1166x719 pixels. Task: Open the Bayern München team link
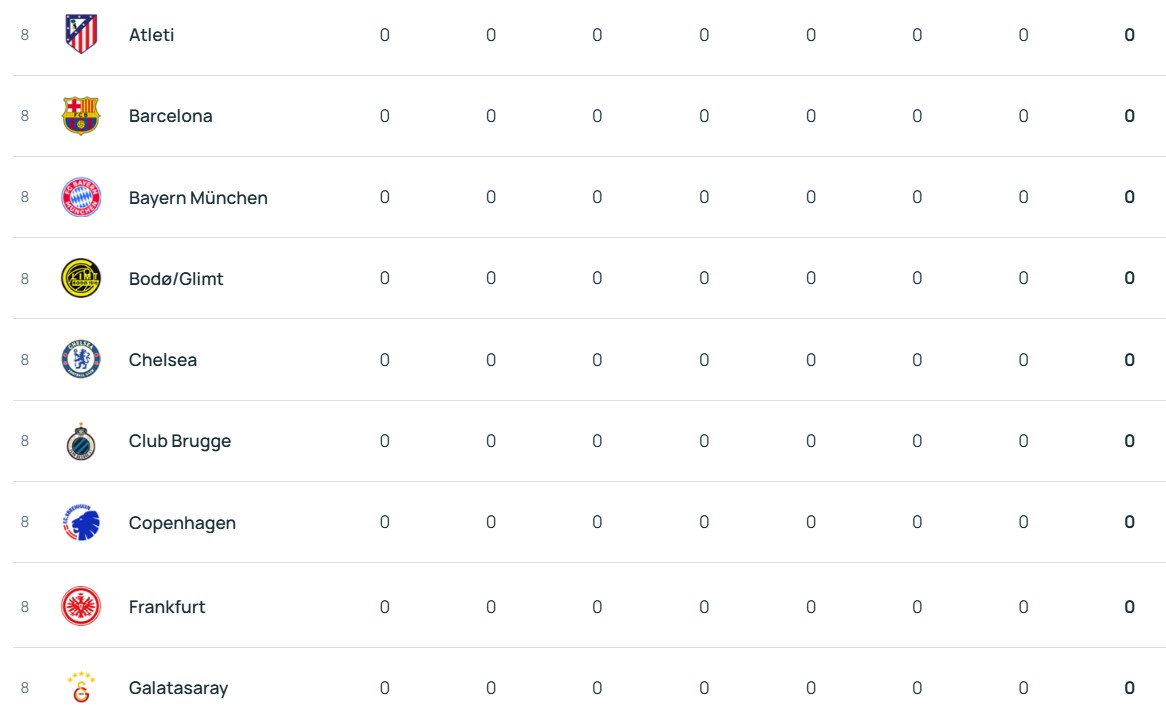(198, 198)
